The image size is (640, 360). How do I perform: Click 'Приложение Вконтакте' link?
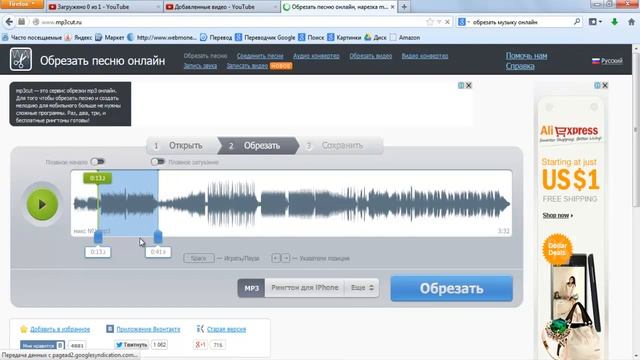click(148, 329)
